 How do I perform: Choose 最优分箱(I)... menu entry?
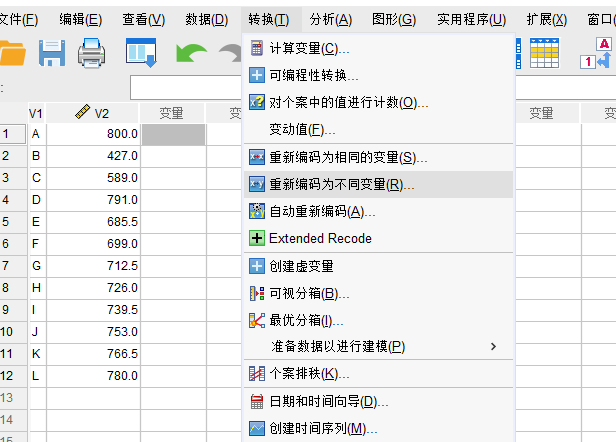(379, 320)
